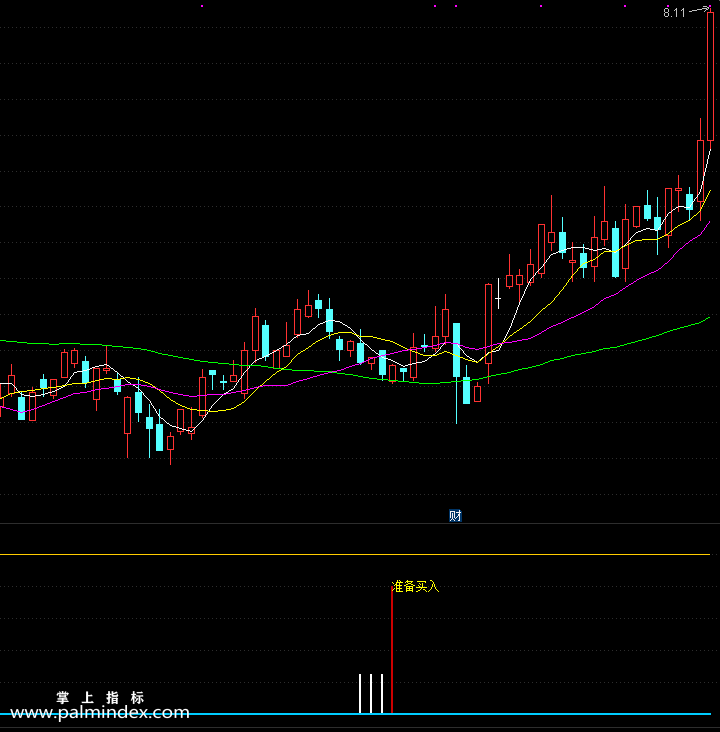Click the 准备买入 signal label
Viewport: 720px width, 732px height.
click(x=415, y=586)
